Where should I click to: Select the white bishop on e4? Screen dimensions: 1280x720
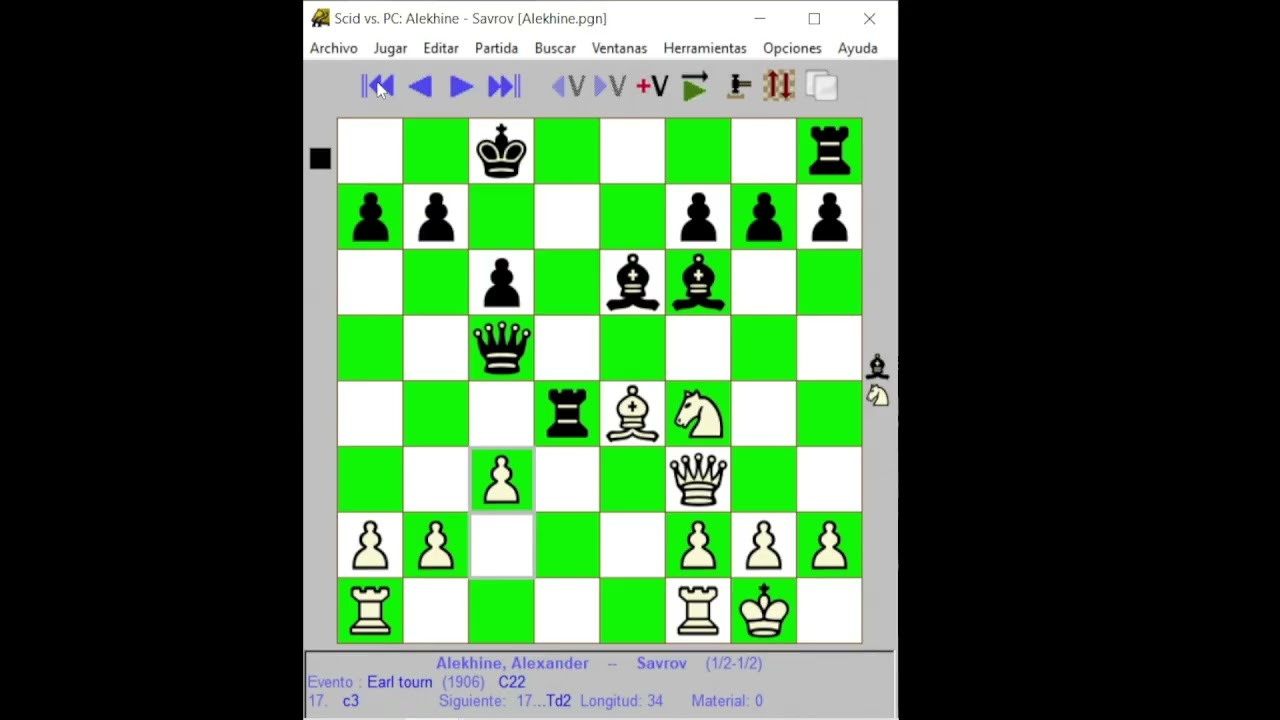coord(632,414)
